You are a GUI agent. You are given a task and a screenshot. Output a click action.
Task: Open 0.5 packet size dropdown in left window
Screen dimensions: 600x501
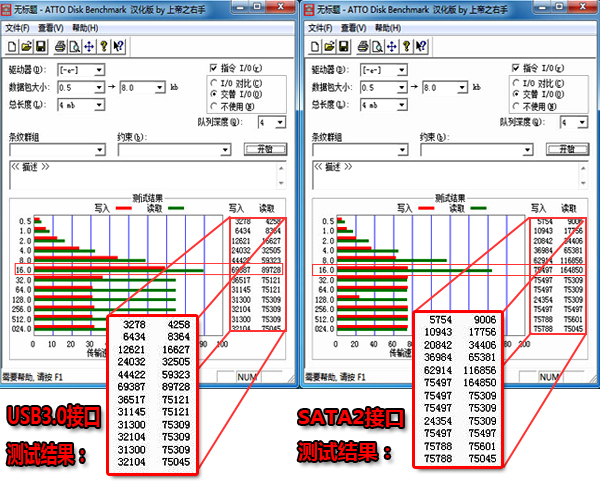click(99, 88)
